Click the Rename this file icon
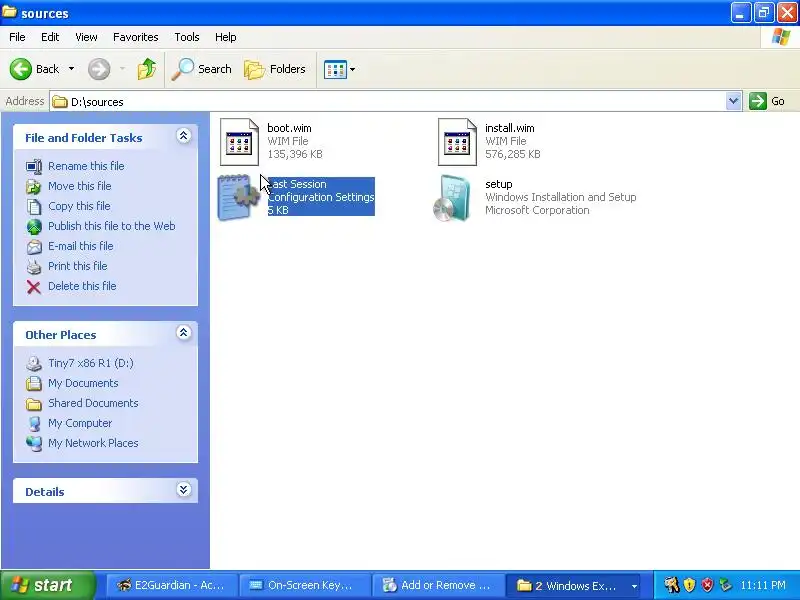 tap(34, 167)
